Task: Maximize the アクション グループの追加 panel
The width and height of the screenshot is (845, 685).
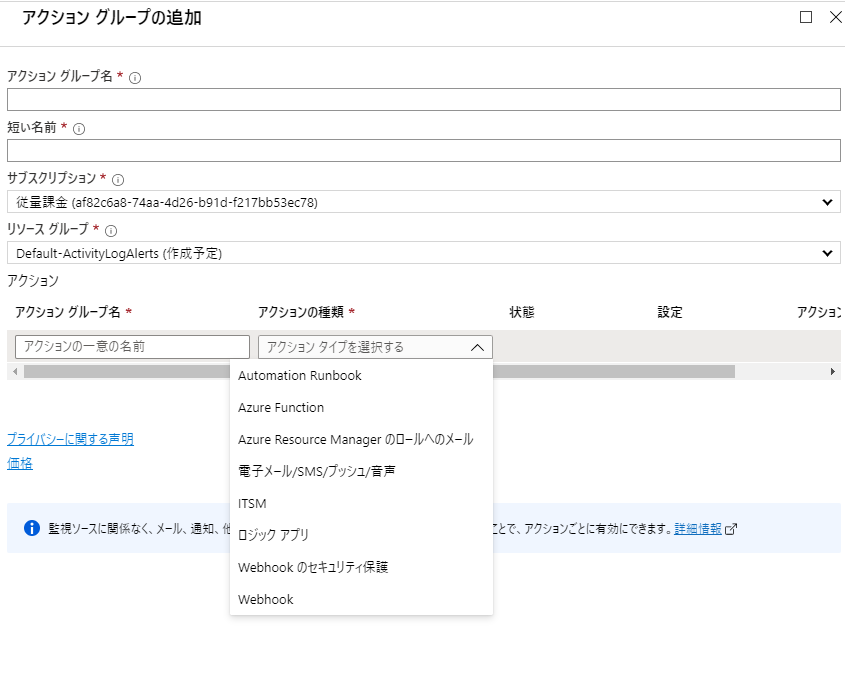Action: (806, 17)
